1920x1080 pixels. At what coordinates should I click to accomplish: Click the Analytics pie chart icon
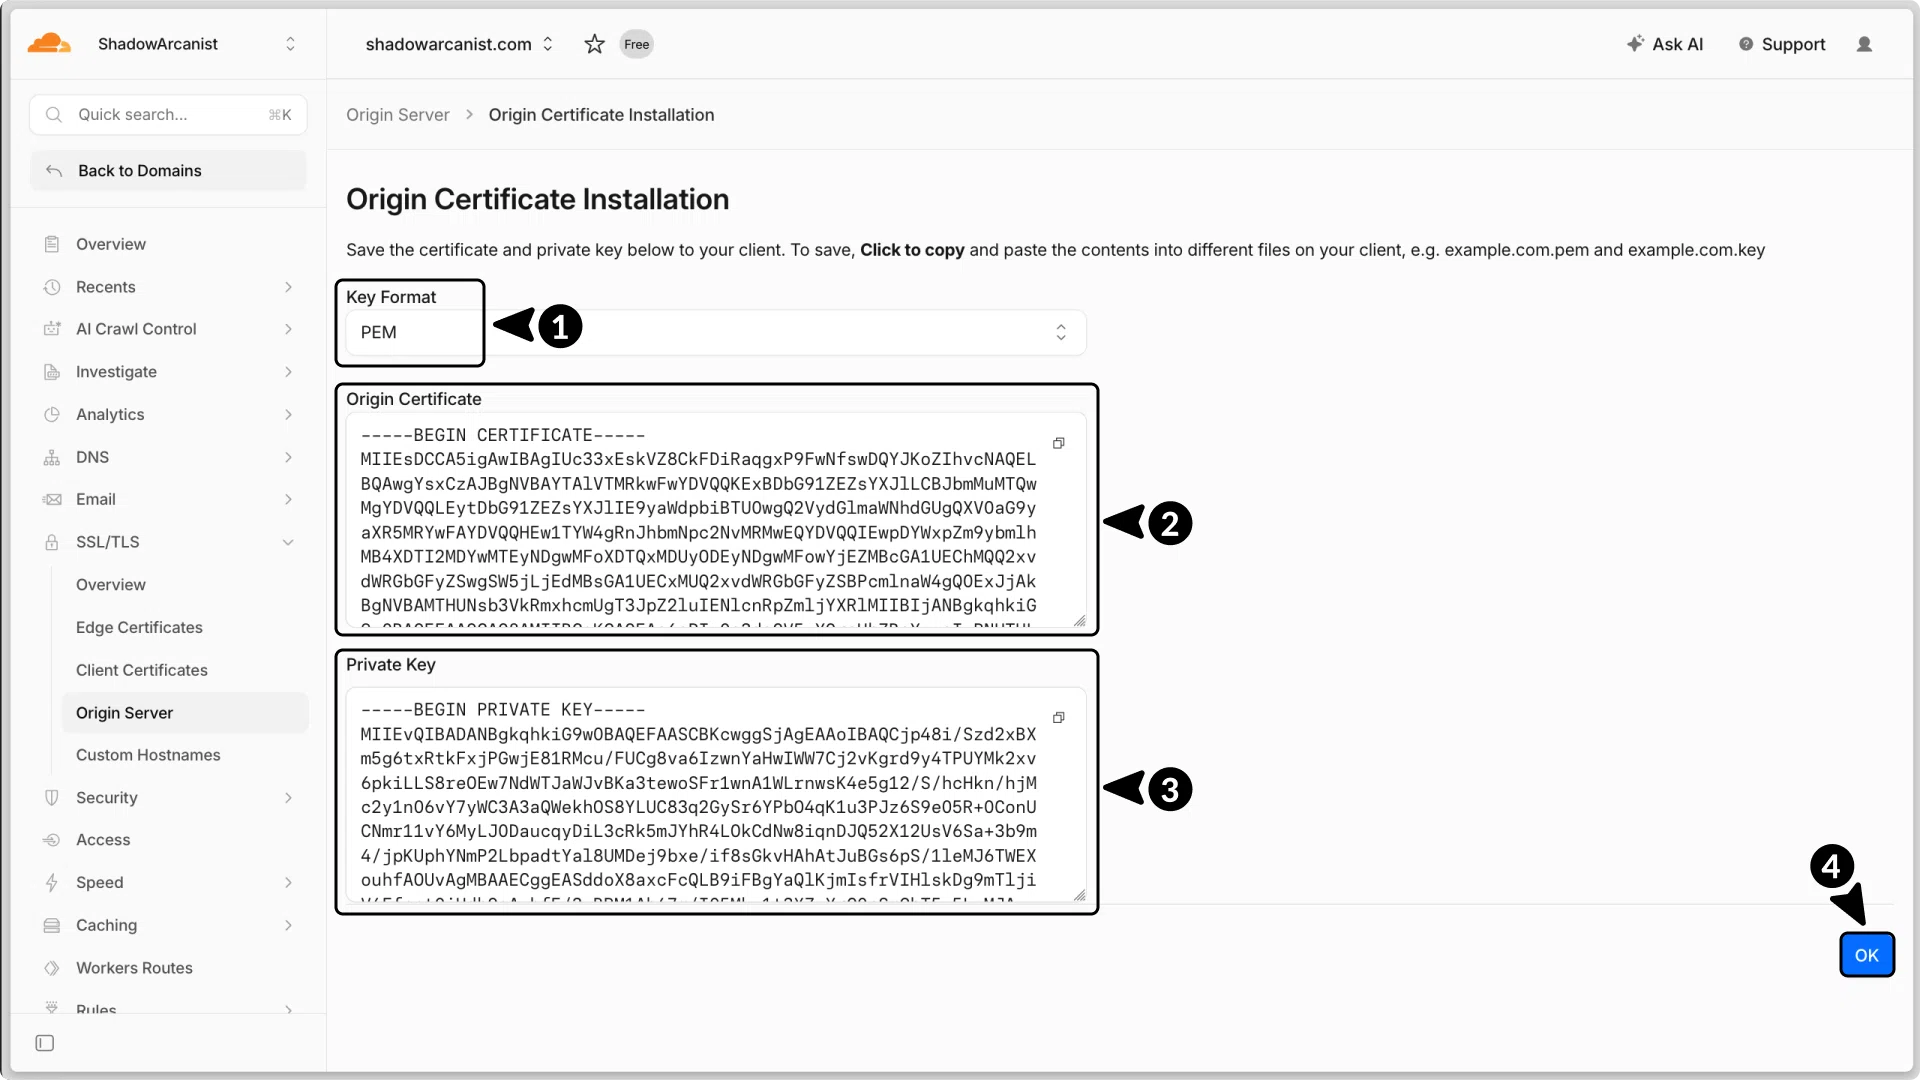click(x=52, y=414)
